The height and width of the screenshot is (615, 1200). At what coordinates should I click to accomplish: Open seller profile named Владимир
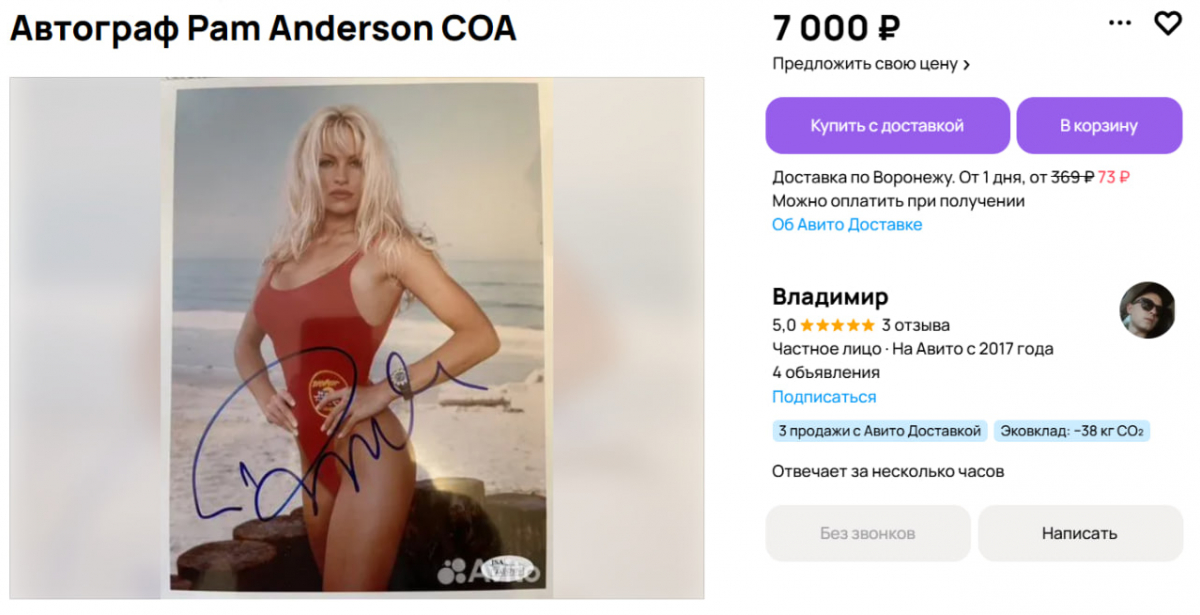coord(830,297)
